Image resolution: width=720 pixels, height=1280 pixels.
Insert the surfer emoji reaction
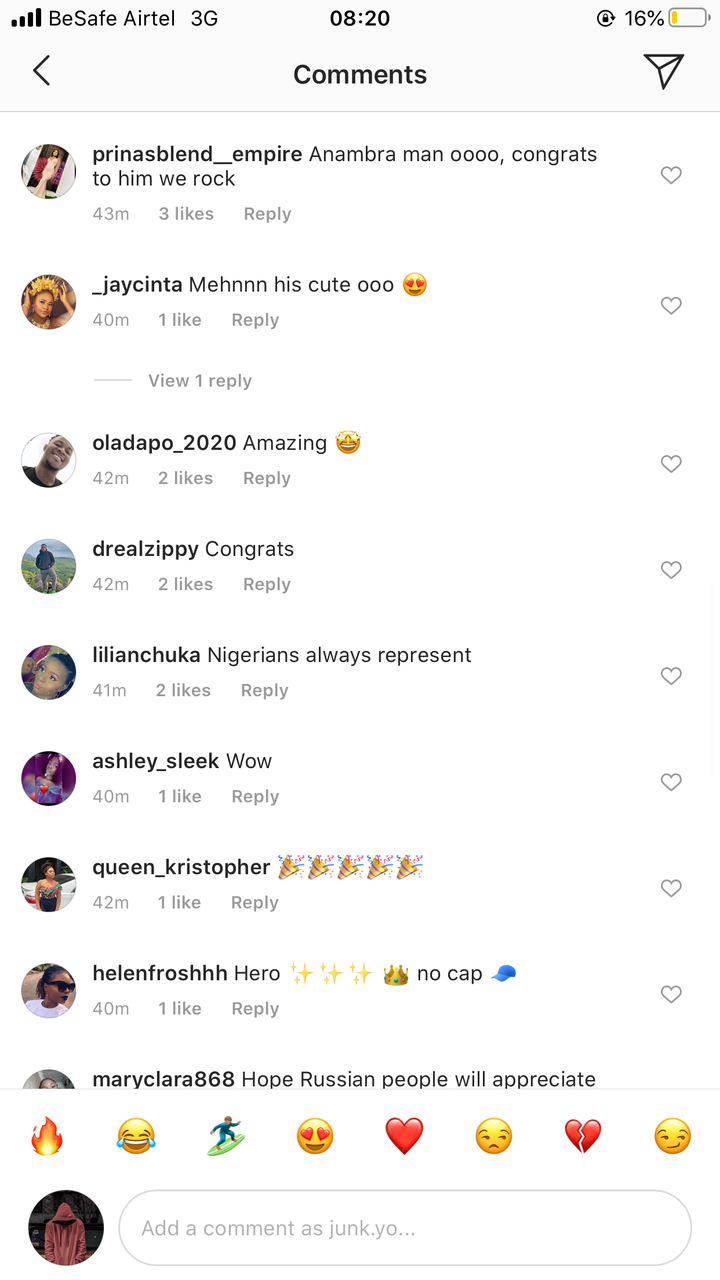[226, 1136]
